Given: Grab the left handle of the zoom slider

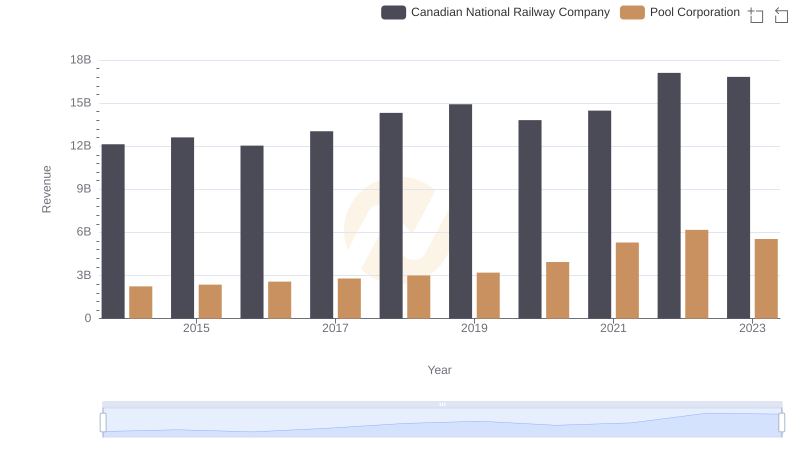Looking at the screenshot, I should tap(103, 422).
